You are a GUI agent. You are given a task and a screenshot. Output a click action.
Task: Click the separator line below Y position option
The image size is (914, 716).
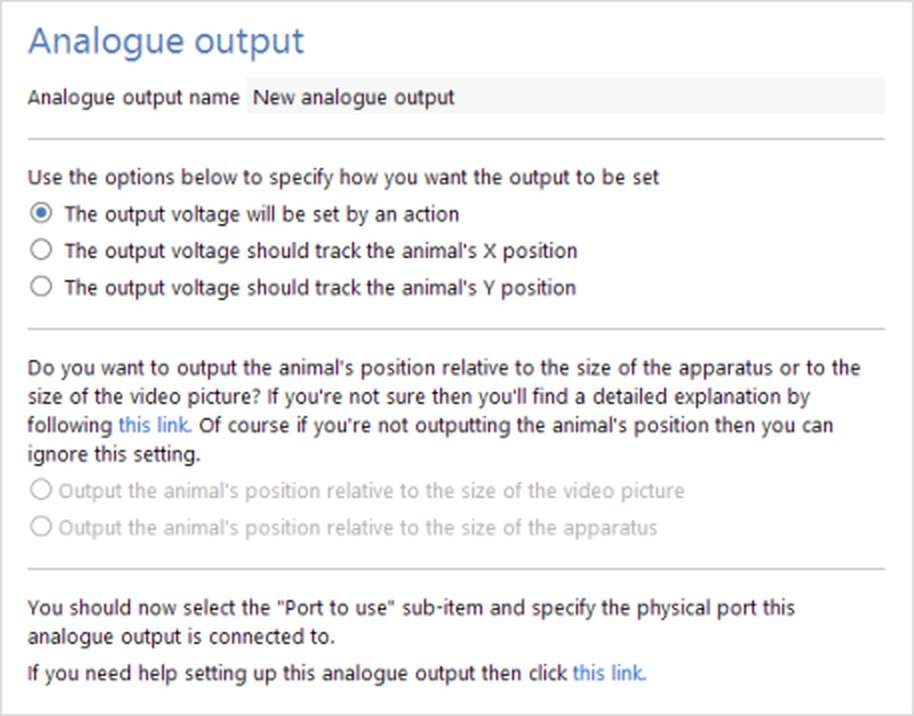coord(456,328)
